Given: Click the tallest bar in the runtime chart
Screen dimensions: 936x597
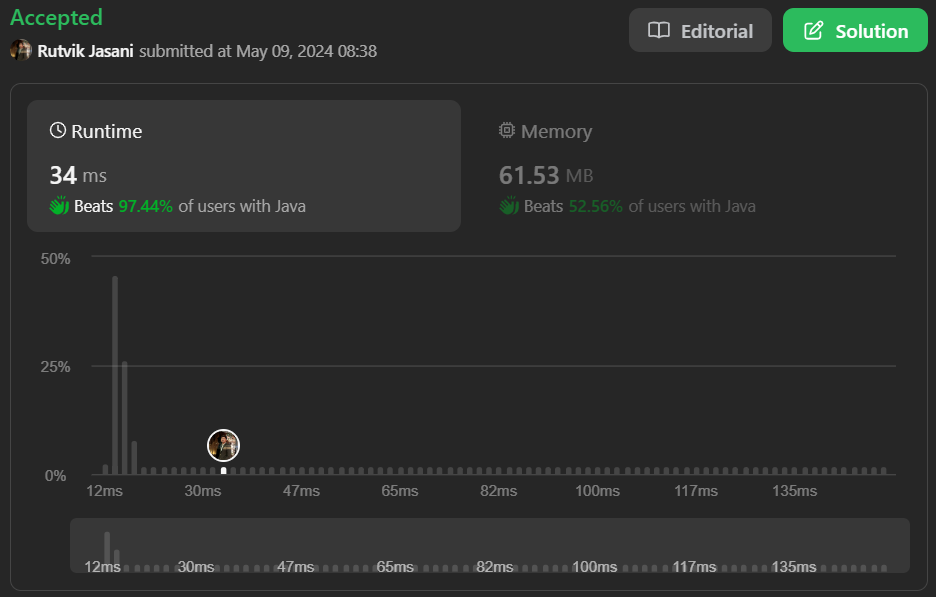Looking at the screenshot, I should pos(115,375).
